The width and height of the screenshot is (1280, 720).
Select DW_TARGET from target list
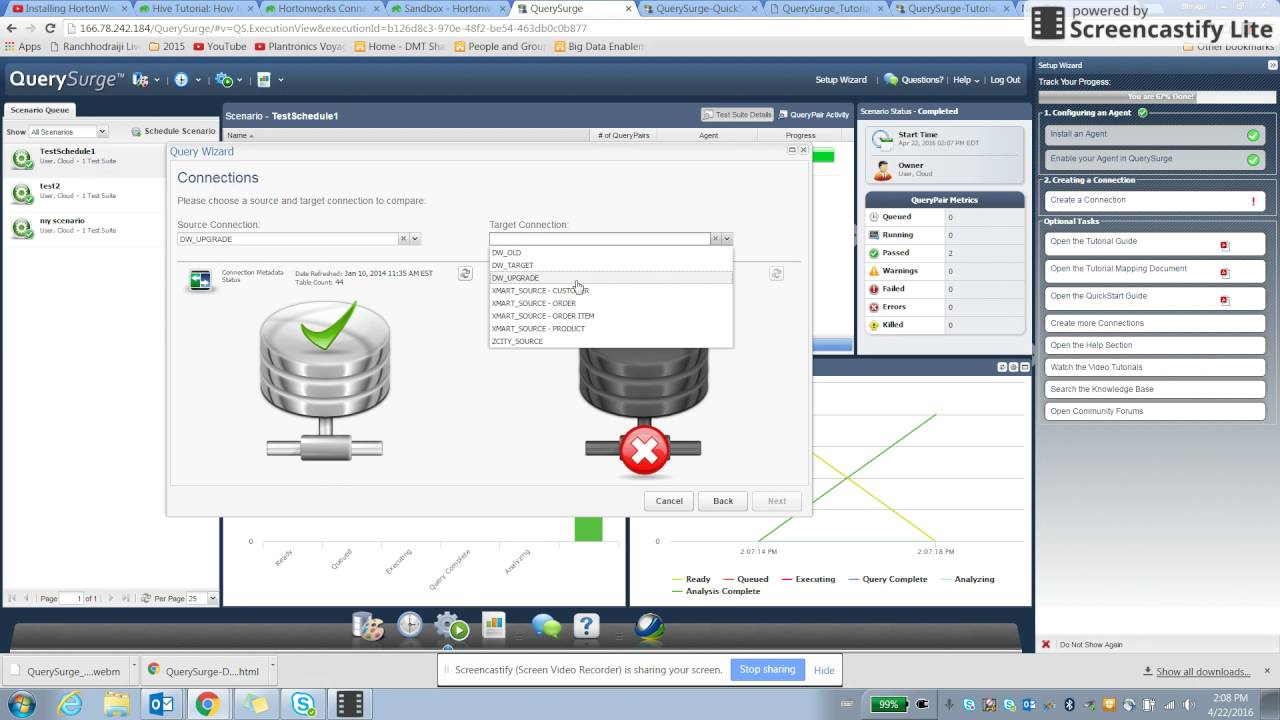click(610, 265)
